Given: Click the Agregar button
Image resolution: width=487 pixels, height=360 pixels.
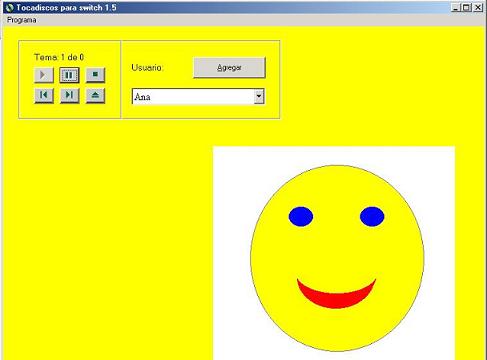Looking at the screenshot, I should [x=229, y=68].
